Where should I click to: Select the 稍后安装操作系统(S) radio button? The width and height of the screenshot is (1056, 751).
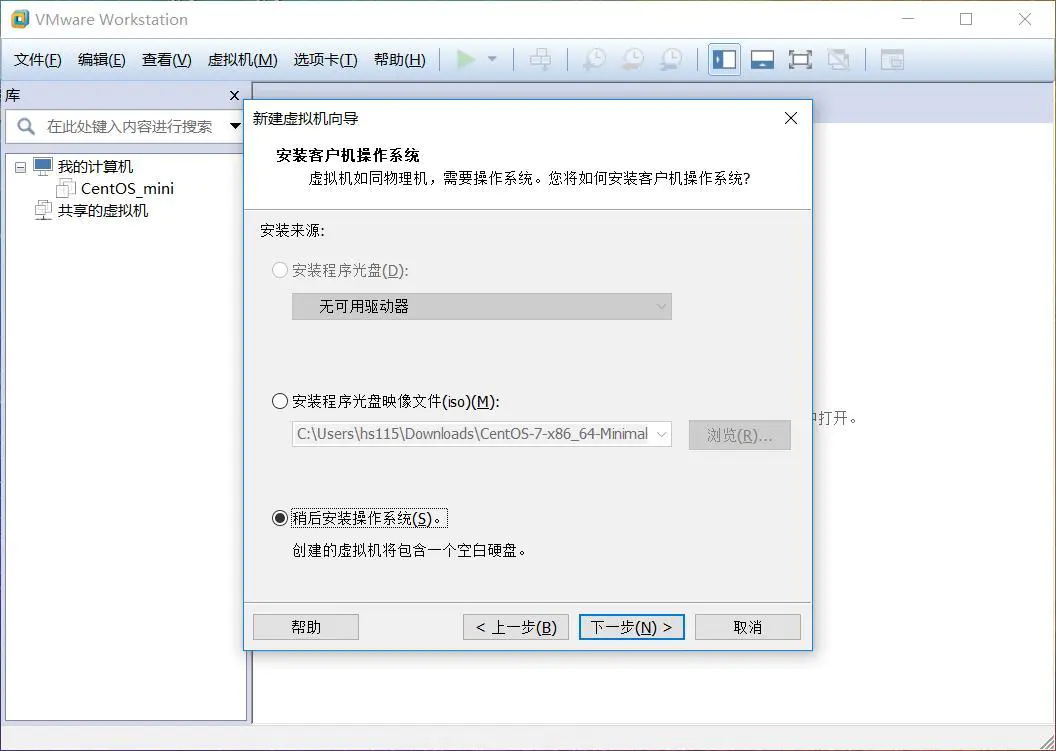tap(279, 518)
